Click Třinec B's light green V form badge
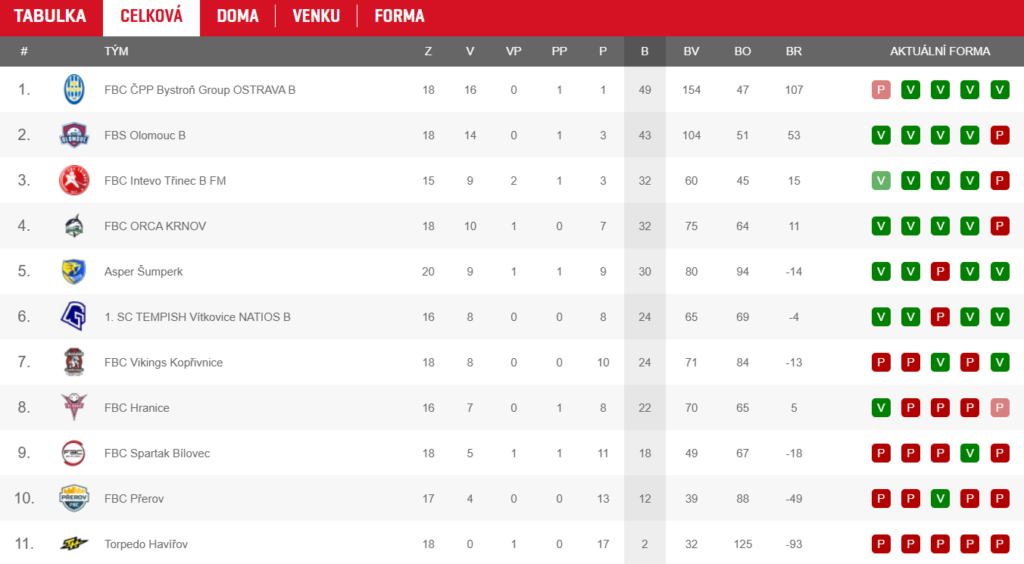Viewport: 1024px width, 564px height. (880, 180)
